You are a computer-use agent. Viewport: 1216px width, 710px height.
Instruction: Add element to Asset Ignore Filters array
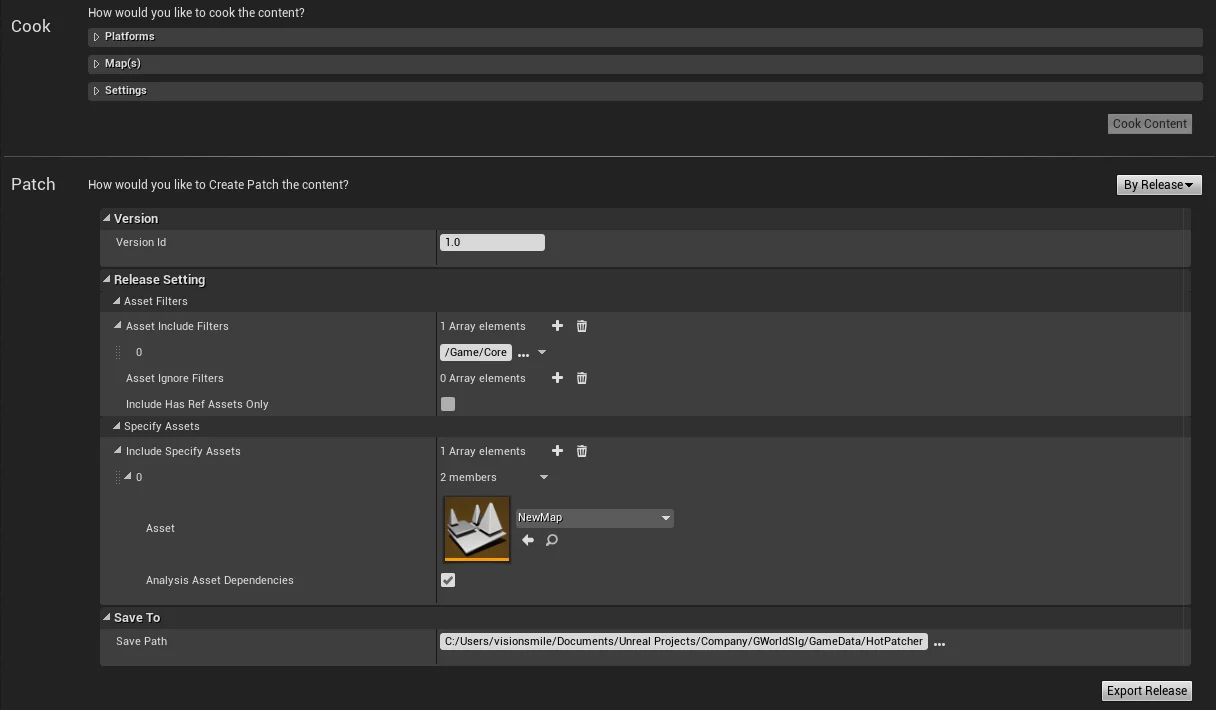[557, 378]
